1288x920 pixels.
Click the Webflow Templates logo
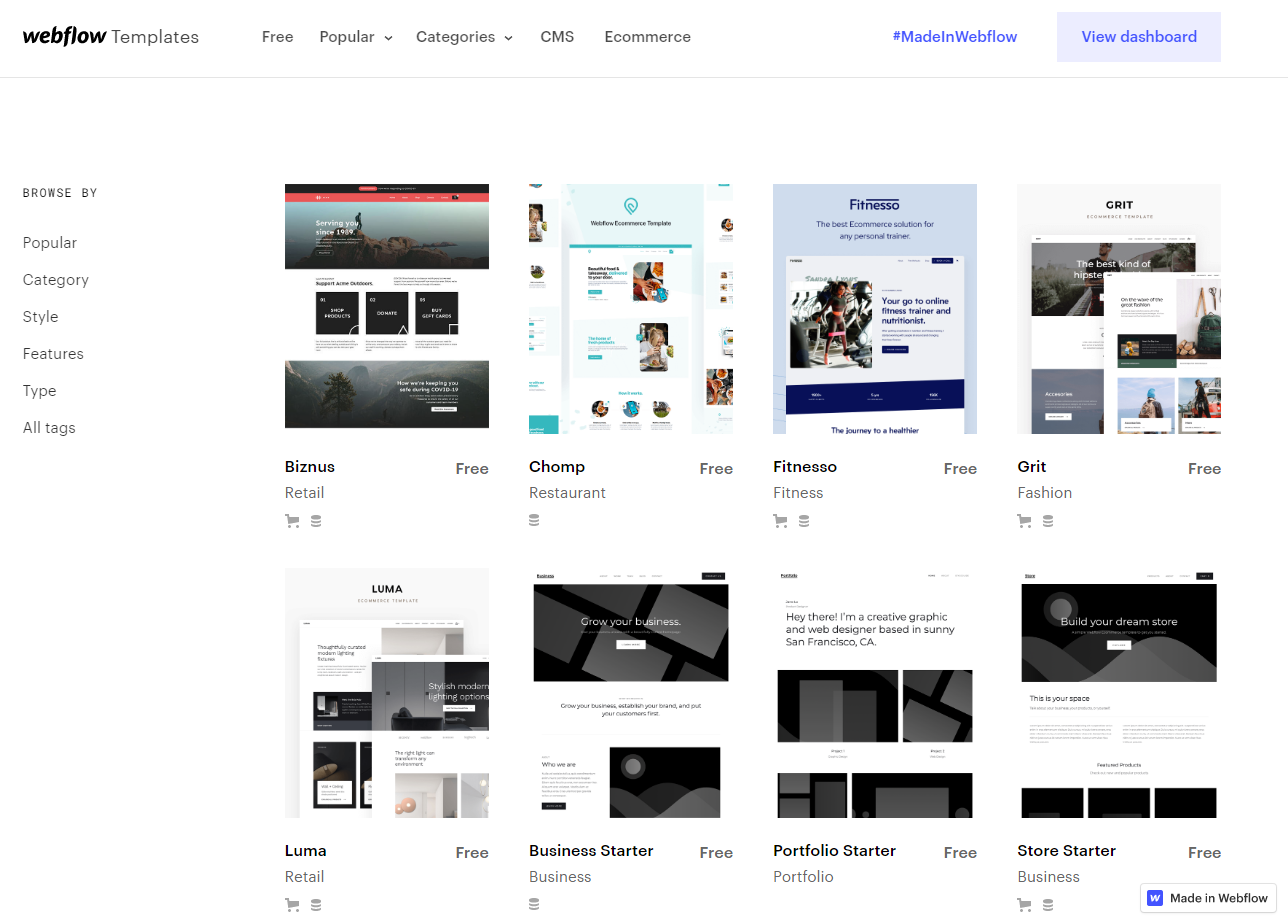(x=111, y=37)
